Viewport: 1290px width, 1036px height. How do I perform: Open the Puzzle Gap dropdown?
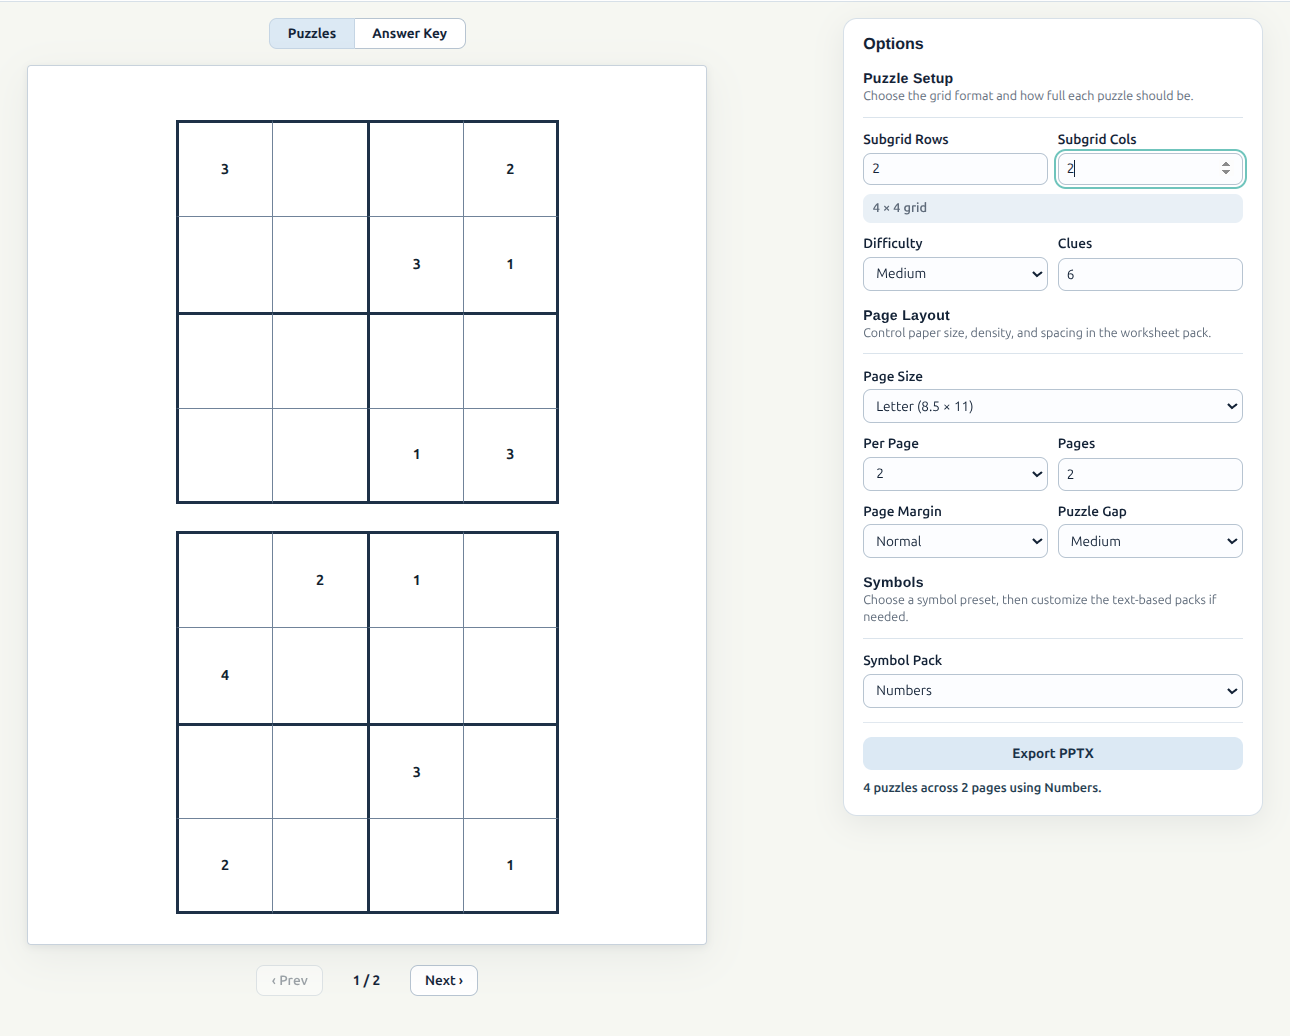coord(1149,540)
